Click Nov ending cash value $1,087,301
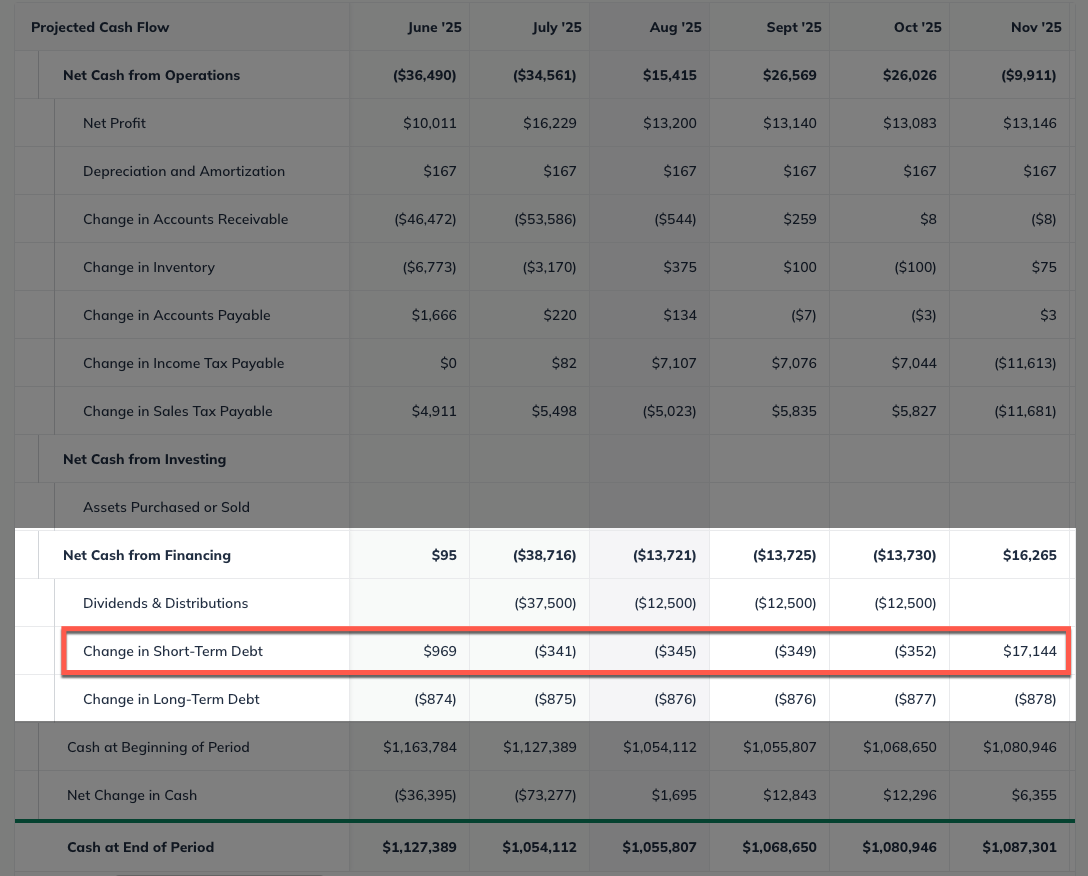This screenshot has height=876, width=1088. [1019, 847]
